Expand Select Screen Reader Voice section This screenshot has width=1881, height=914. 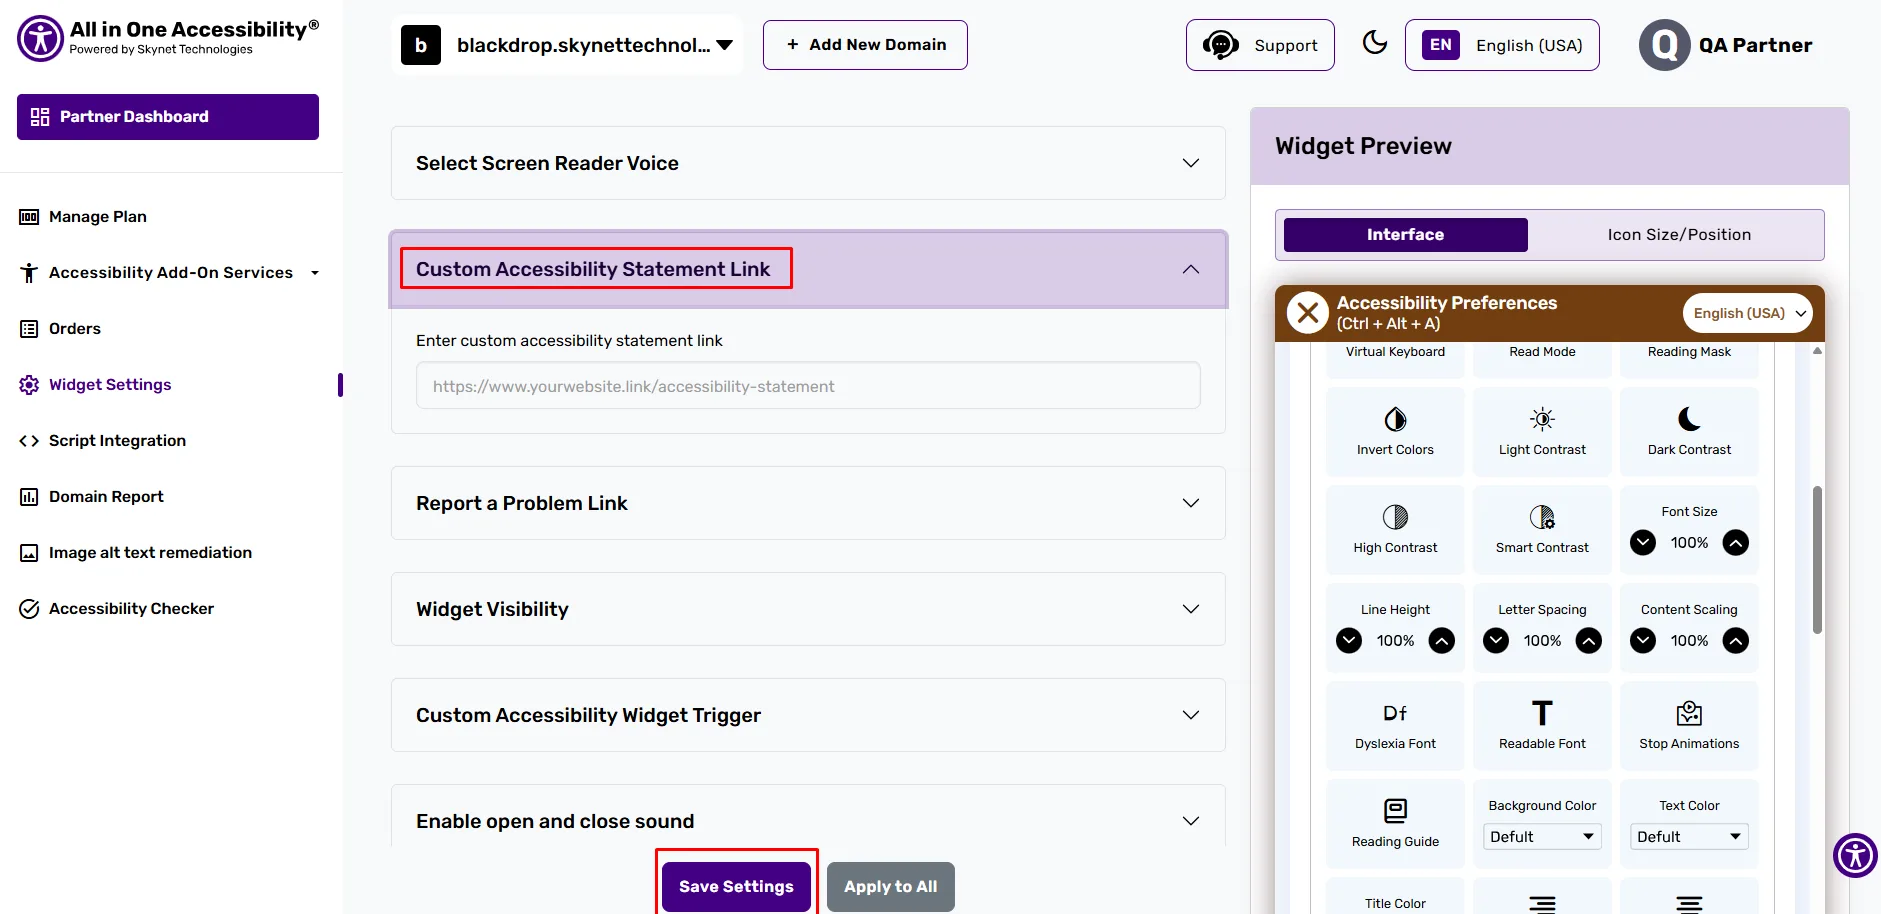(x=808, y=163)
